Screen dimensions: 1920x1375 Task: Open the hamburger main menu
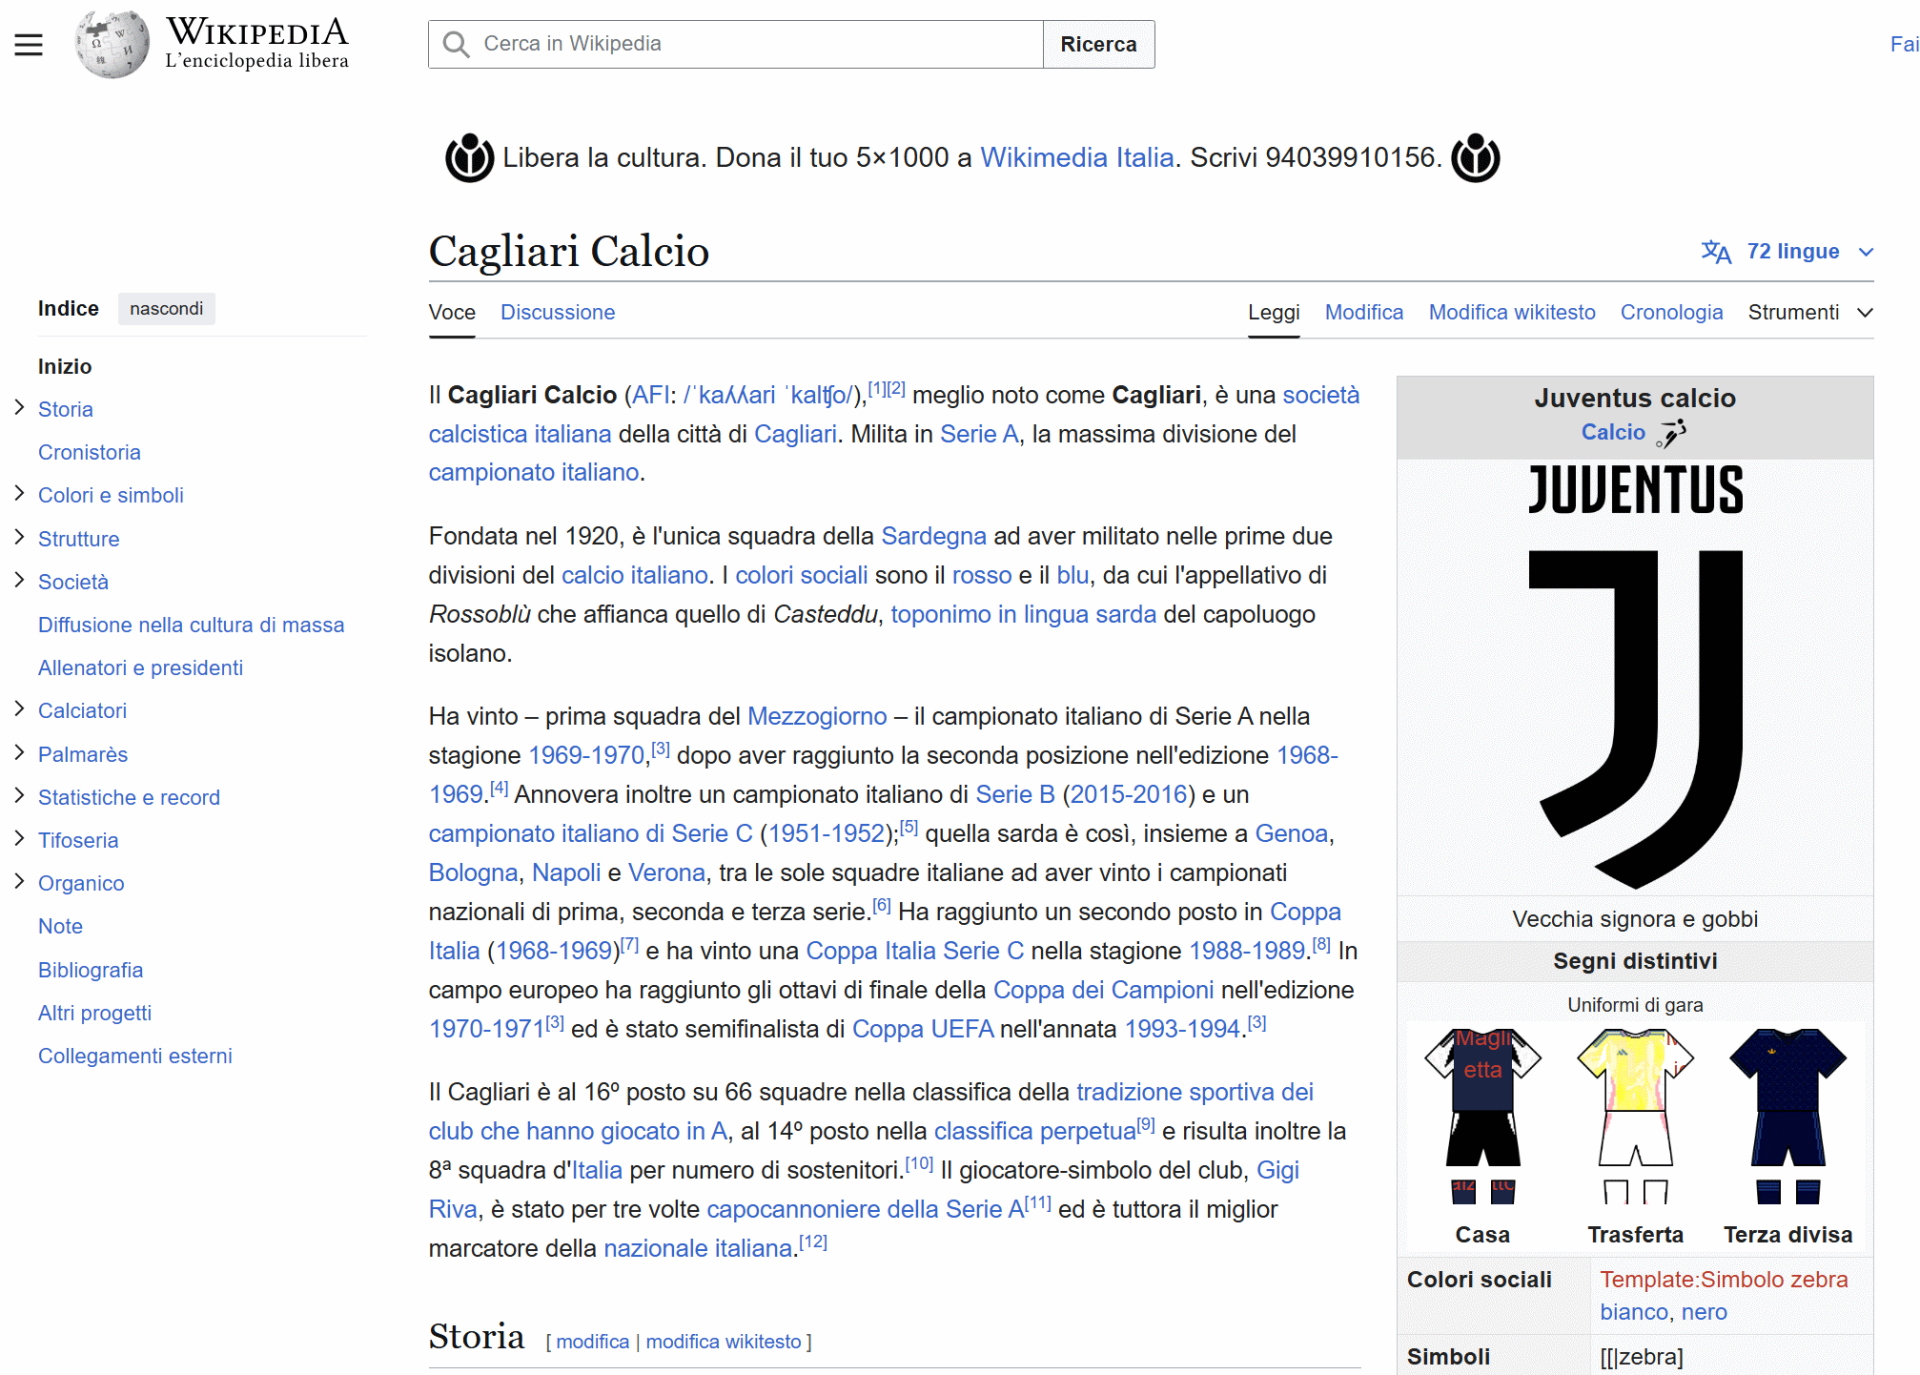click(x=28, y=44)
